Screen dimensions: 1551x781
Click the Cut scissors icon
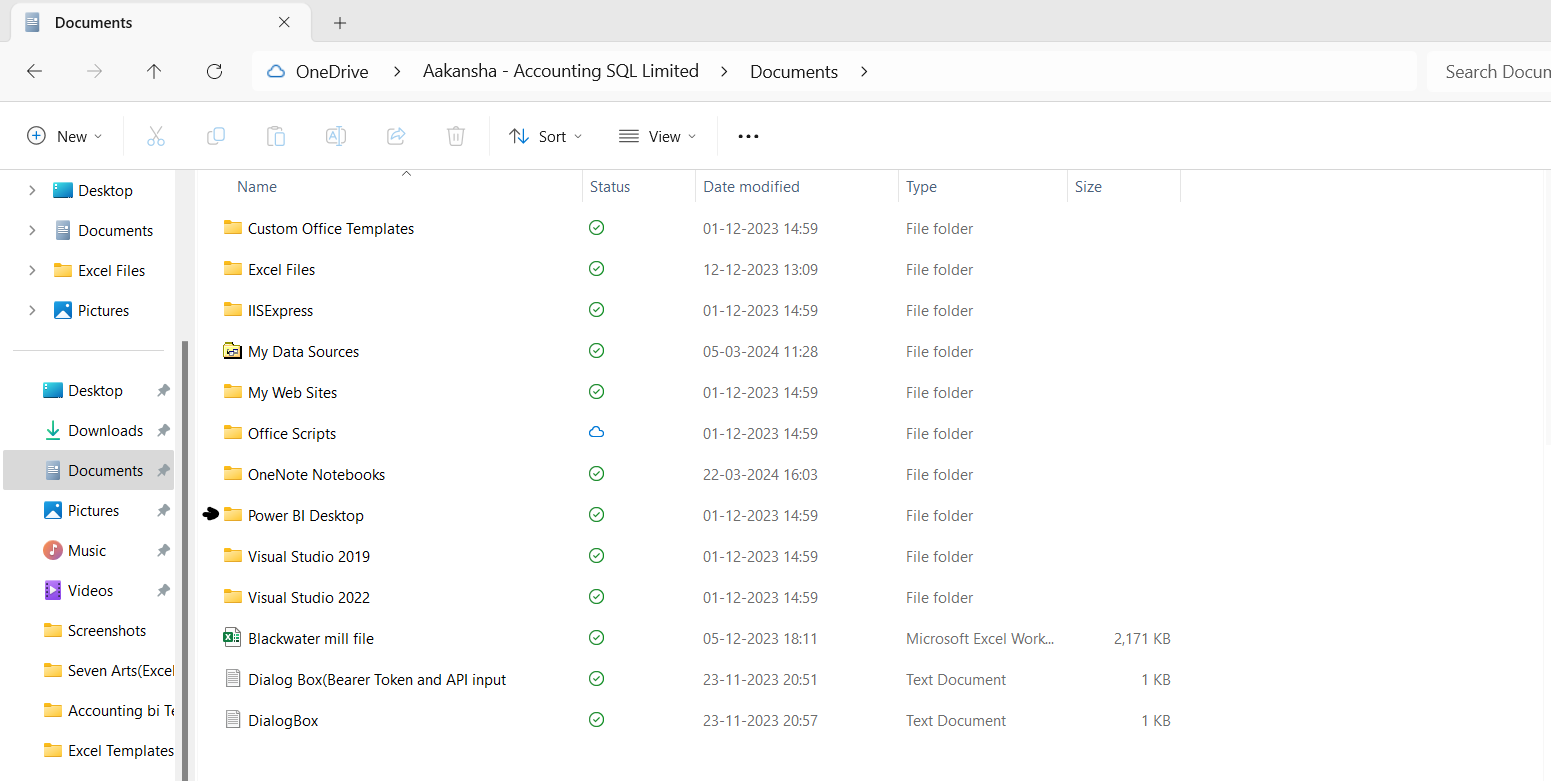point(156,136)
